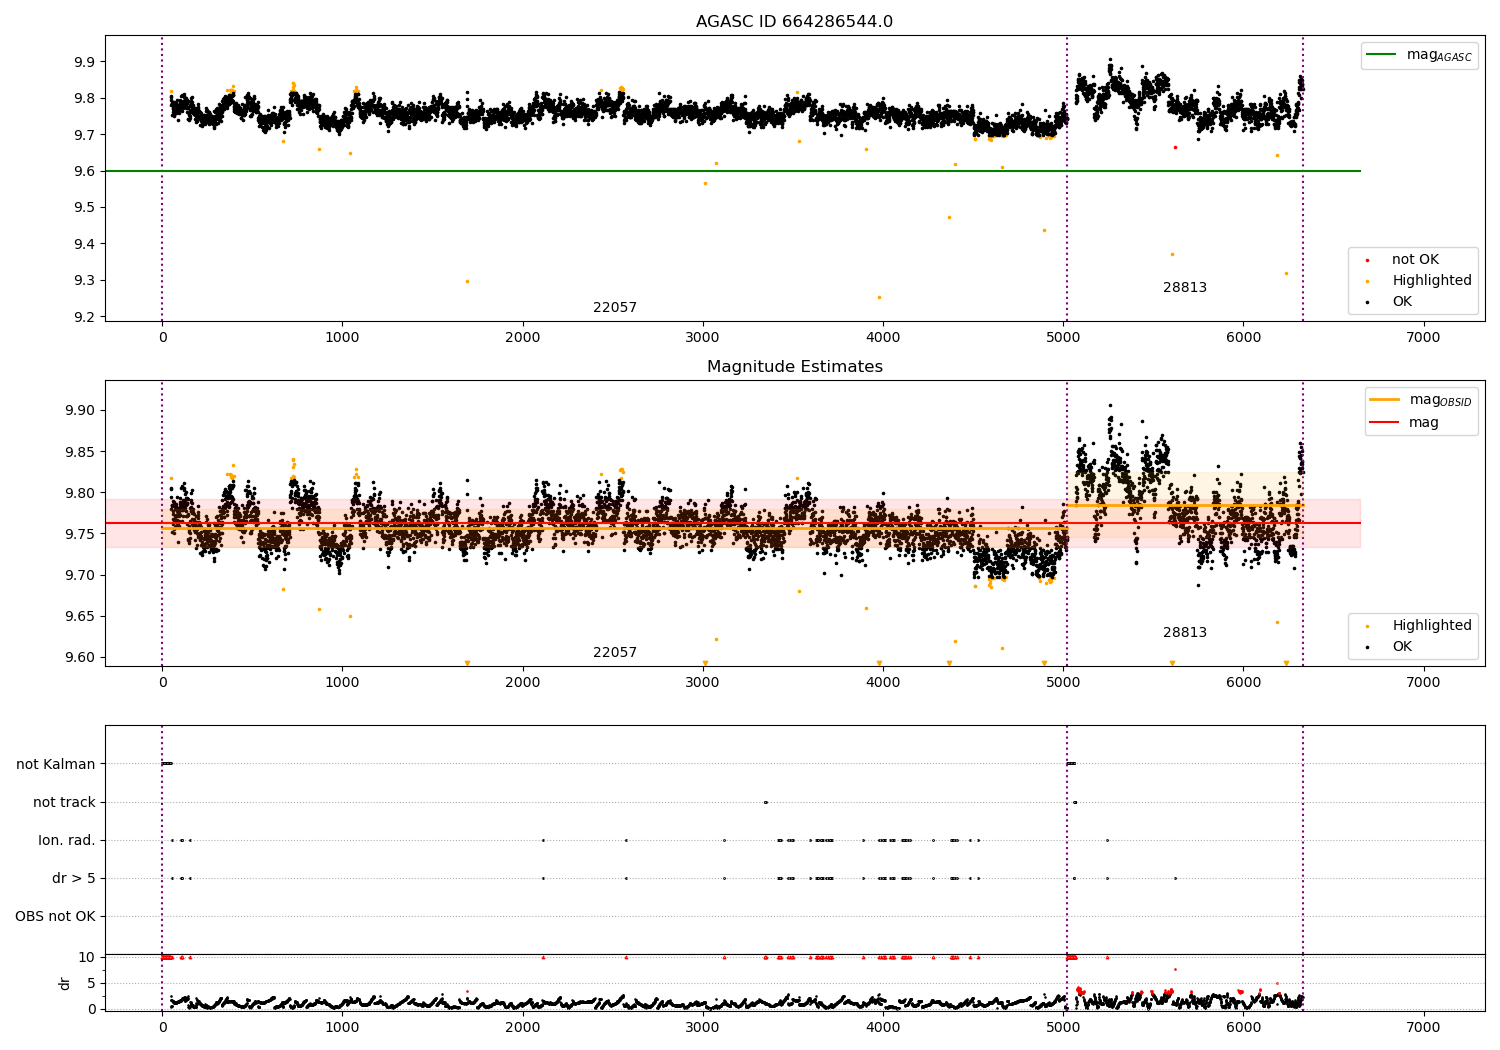Click the 'dr > 5' axis label

(x=74, y=879)
